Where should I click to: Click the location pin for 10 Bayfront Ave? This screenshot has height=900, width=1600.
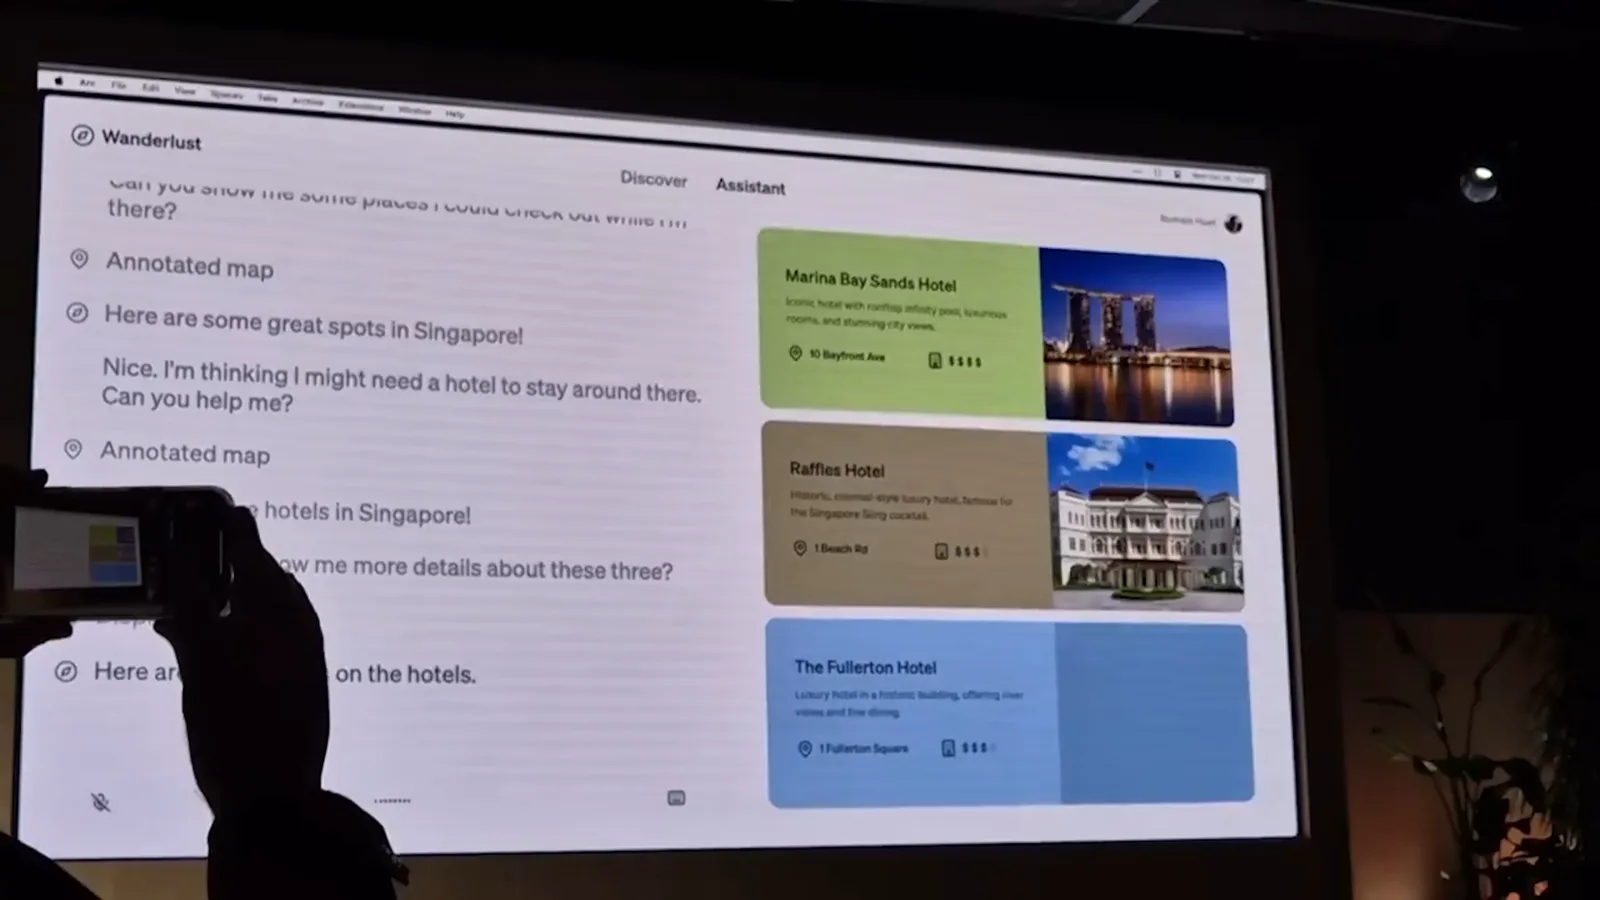coord(795,353)
